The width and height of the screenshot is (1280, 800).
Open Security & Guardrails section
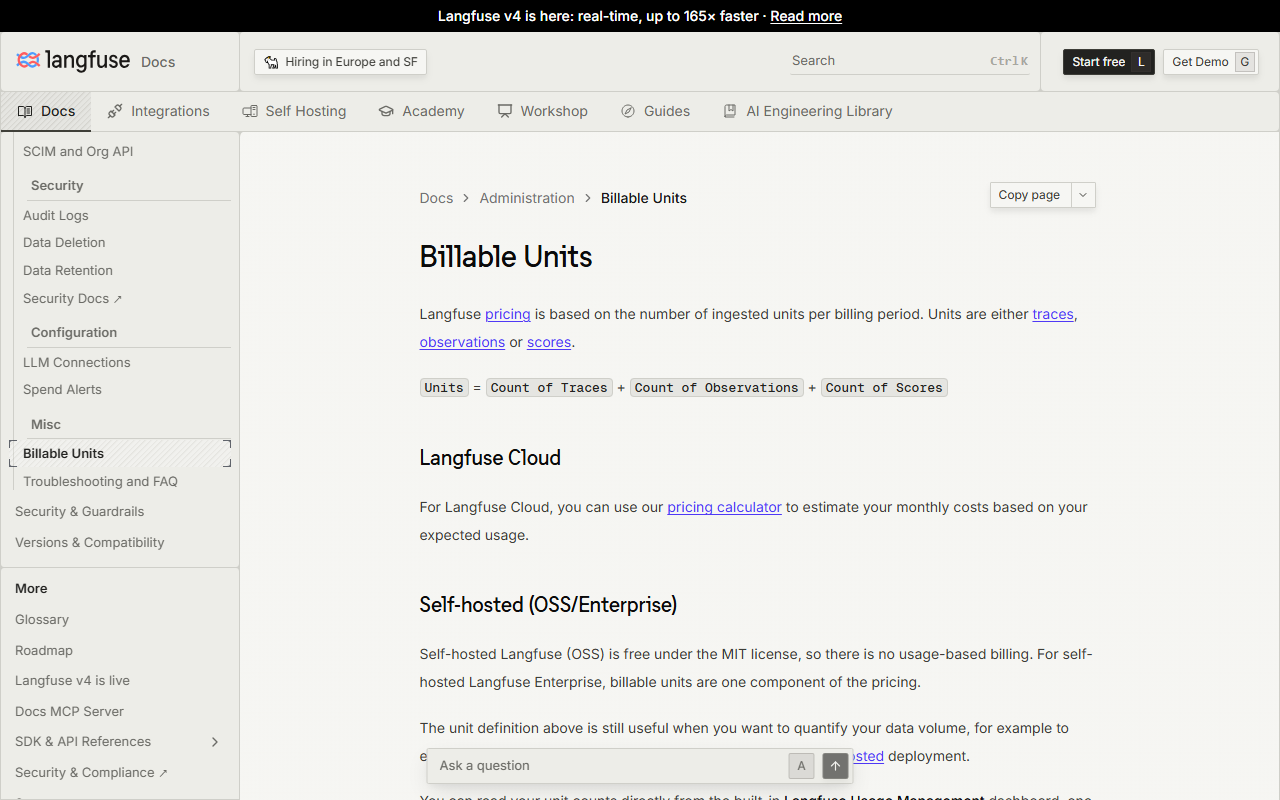[80, 511]
